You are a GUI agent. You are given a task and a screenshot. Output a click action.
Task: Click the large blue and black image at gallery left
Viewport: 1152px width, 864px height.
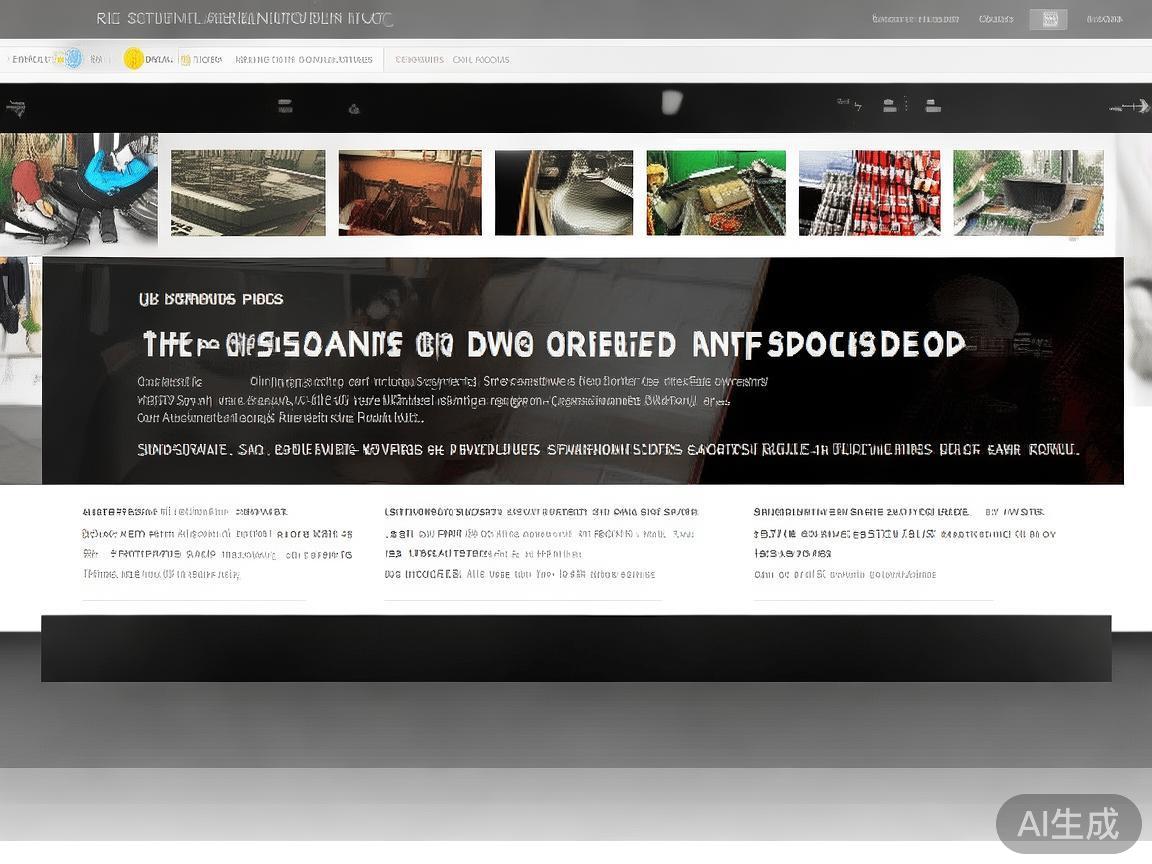pyautogui.click(x=79, y=190)
